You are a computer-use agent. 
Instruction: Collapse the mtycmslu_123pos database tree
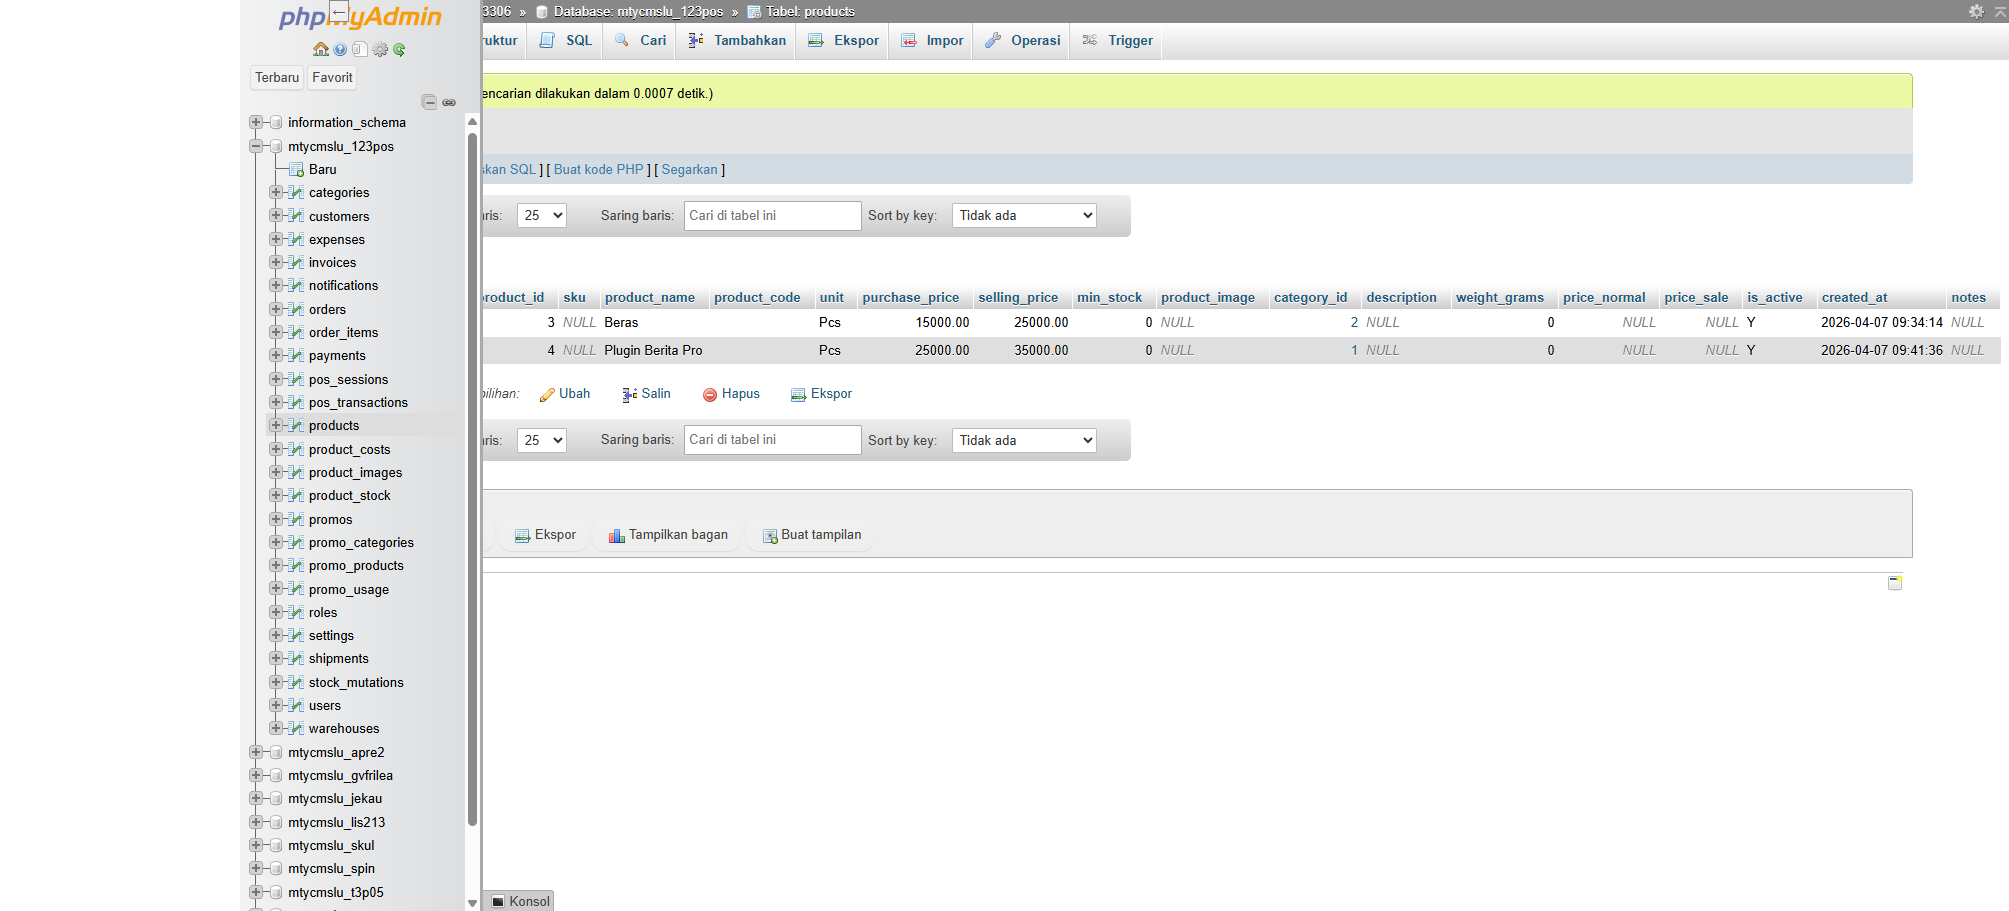[x=256, y=146]
